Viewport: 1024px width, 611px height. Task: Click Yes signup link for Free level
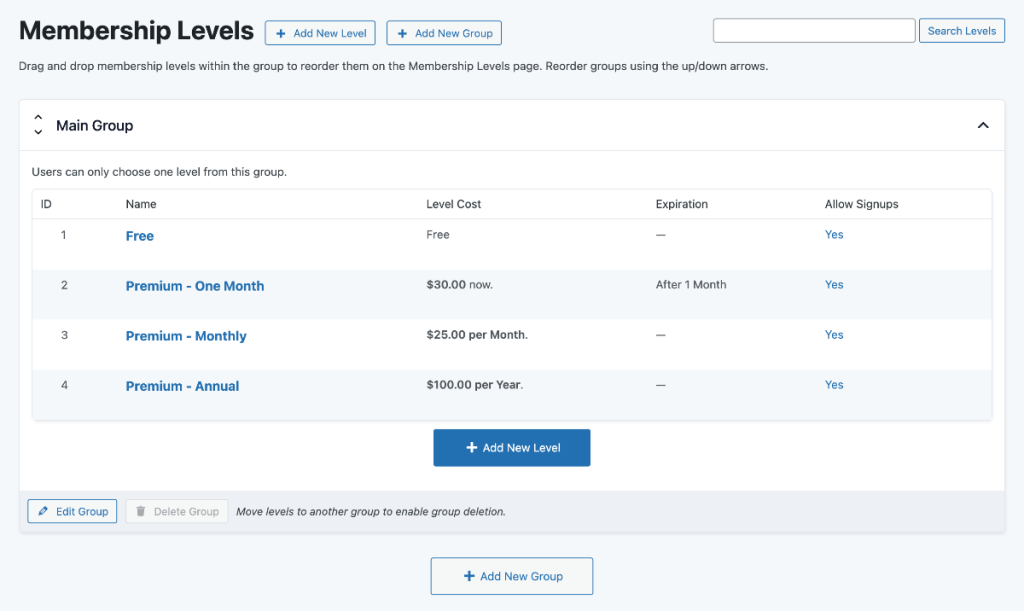(834, 235)
